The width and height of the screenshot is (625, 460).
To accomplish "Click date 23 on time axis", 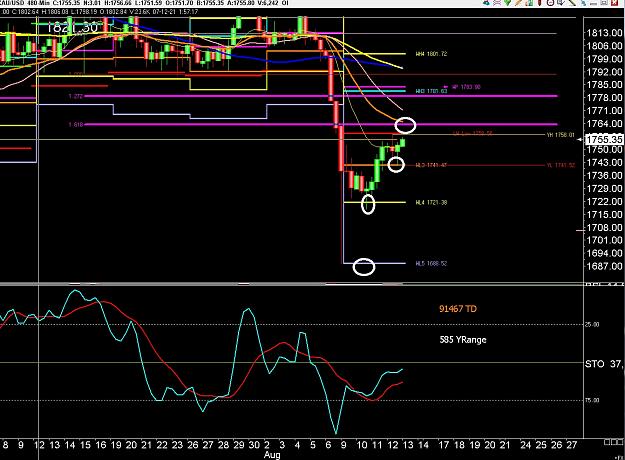I will click(177, 445).
